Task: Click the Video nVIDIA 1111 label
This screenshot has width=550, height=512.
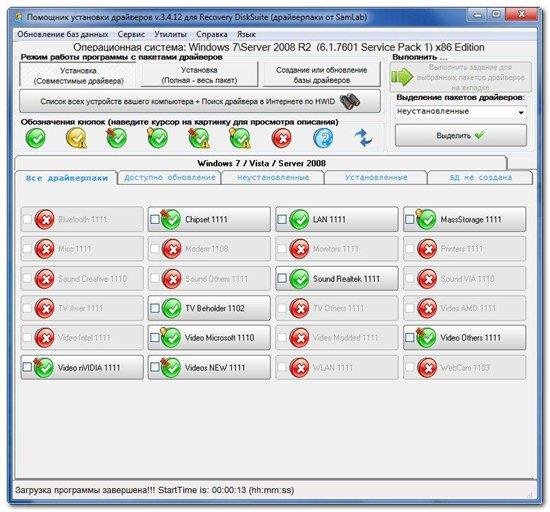Action: pyautogui.click(x=89, y=368)
